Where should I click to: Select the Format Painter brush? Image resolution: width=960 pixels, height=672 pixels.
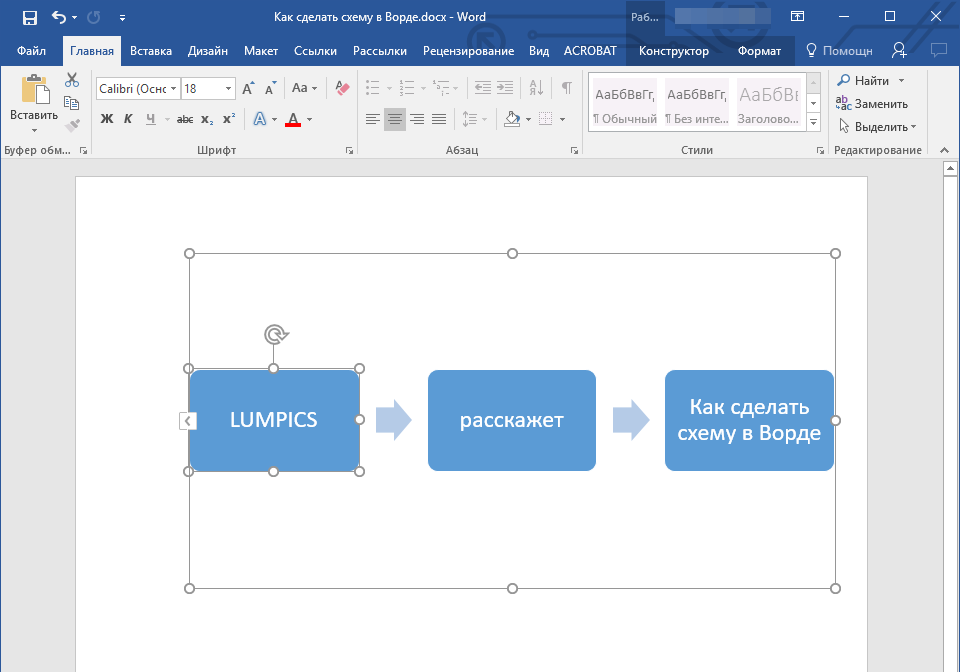point(72,125)
